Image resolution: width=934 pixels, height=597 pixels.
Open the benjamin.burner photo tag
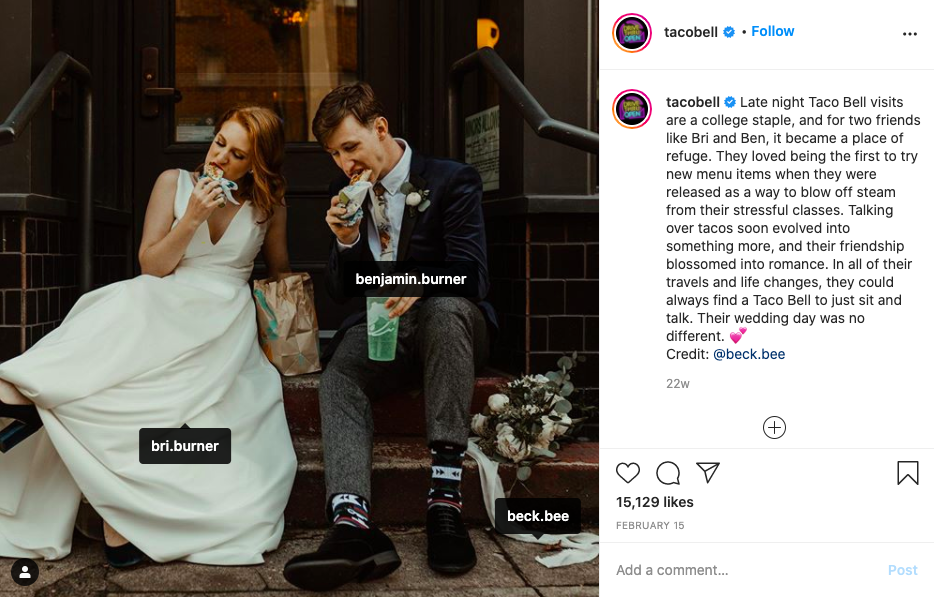411,279
